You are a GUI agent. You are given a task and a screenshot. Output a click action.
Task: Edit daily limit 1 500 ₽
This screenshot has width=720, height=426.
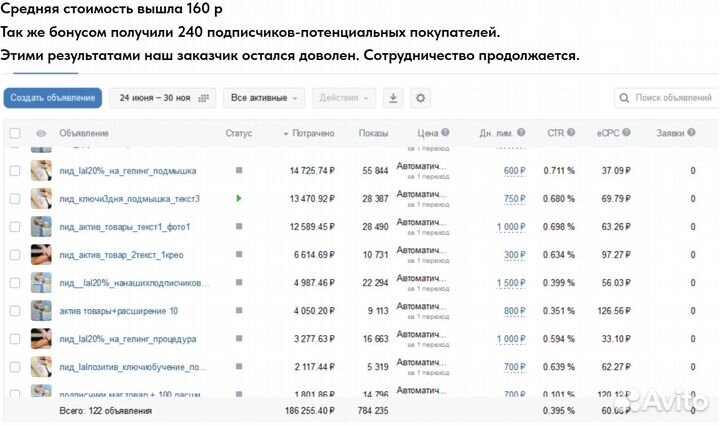pyautogui.click(x=511, y=283)
